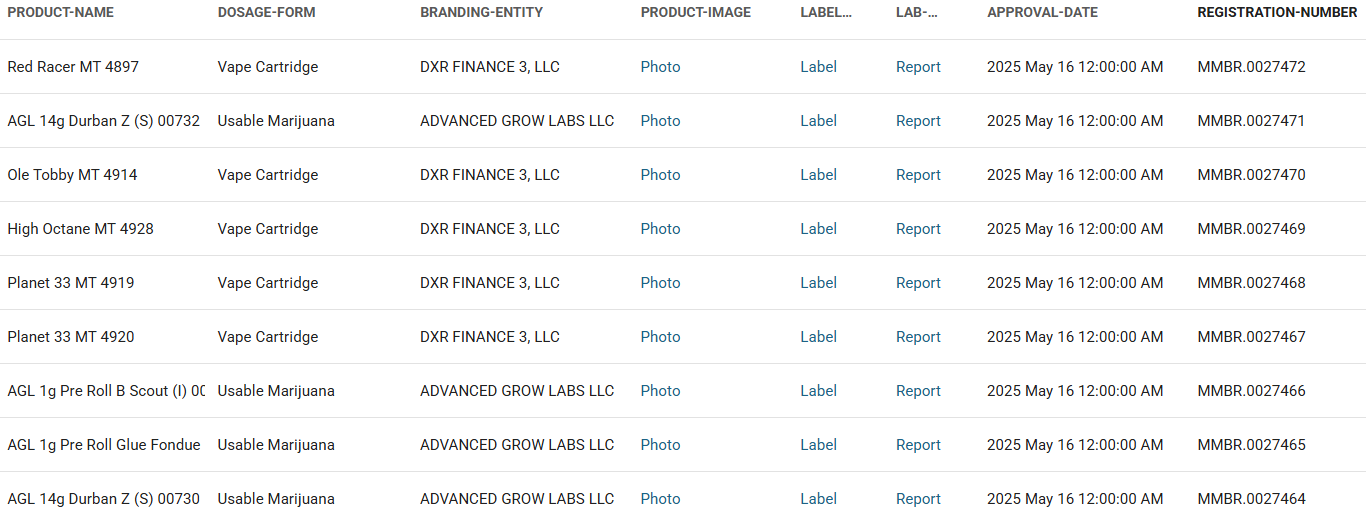Sort by BRANDING-ENTITY column header
This screenshot has height=524, width=1366.
(x=481, y=13)
